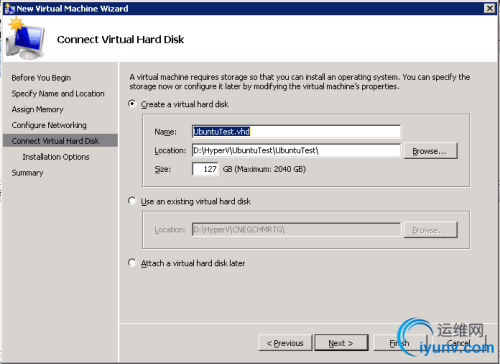This screenshot has height=364, width=500.
Task: Open the Before You Begin step
Action: click(x=41, y=78)
